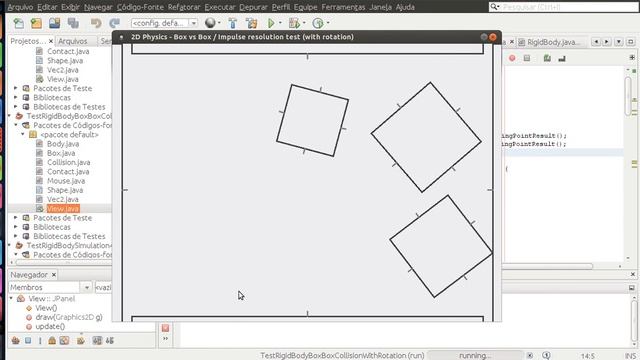Screen dimensions: 640x360
Task: Click the scroll-tabs-right arrow in editor
Action: point(607,42)
